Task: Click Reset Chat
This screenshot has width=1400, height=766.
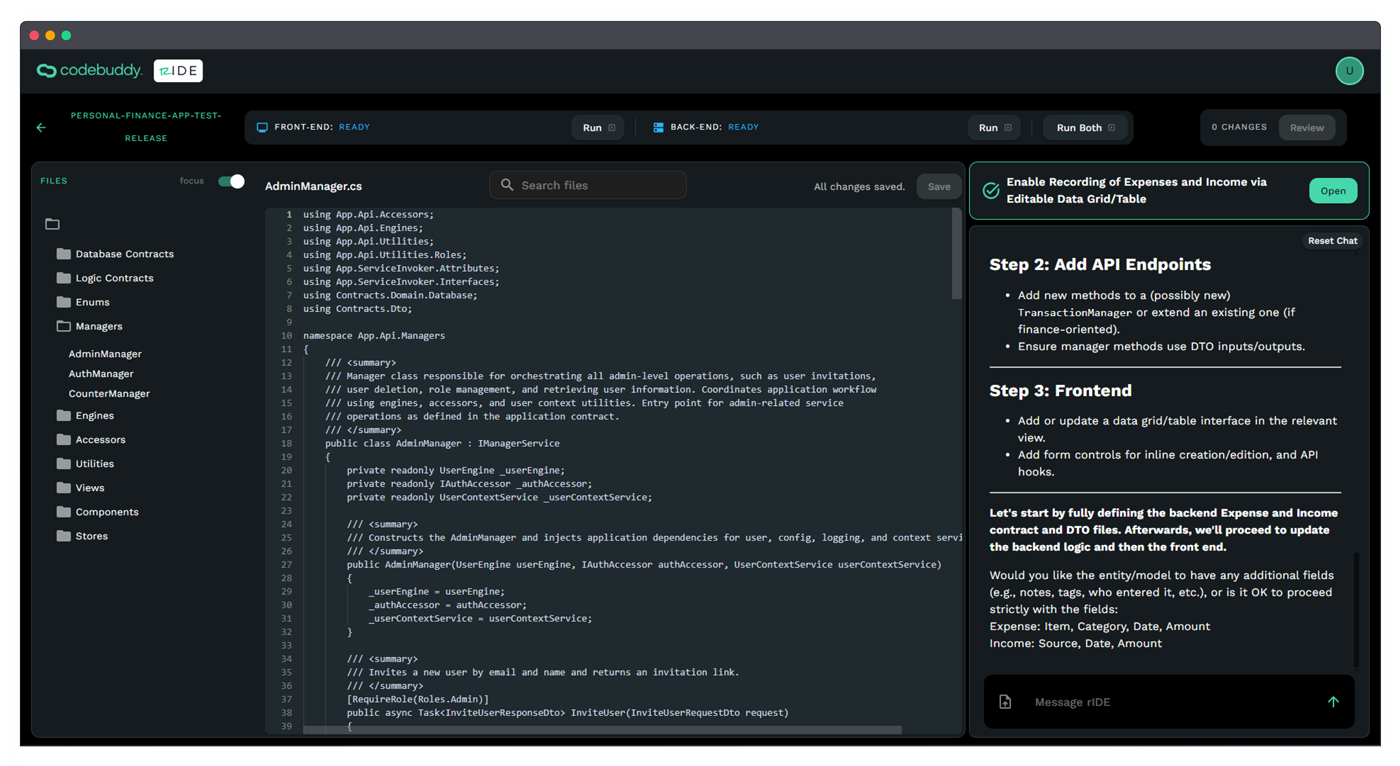Action: point(1332,241)
